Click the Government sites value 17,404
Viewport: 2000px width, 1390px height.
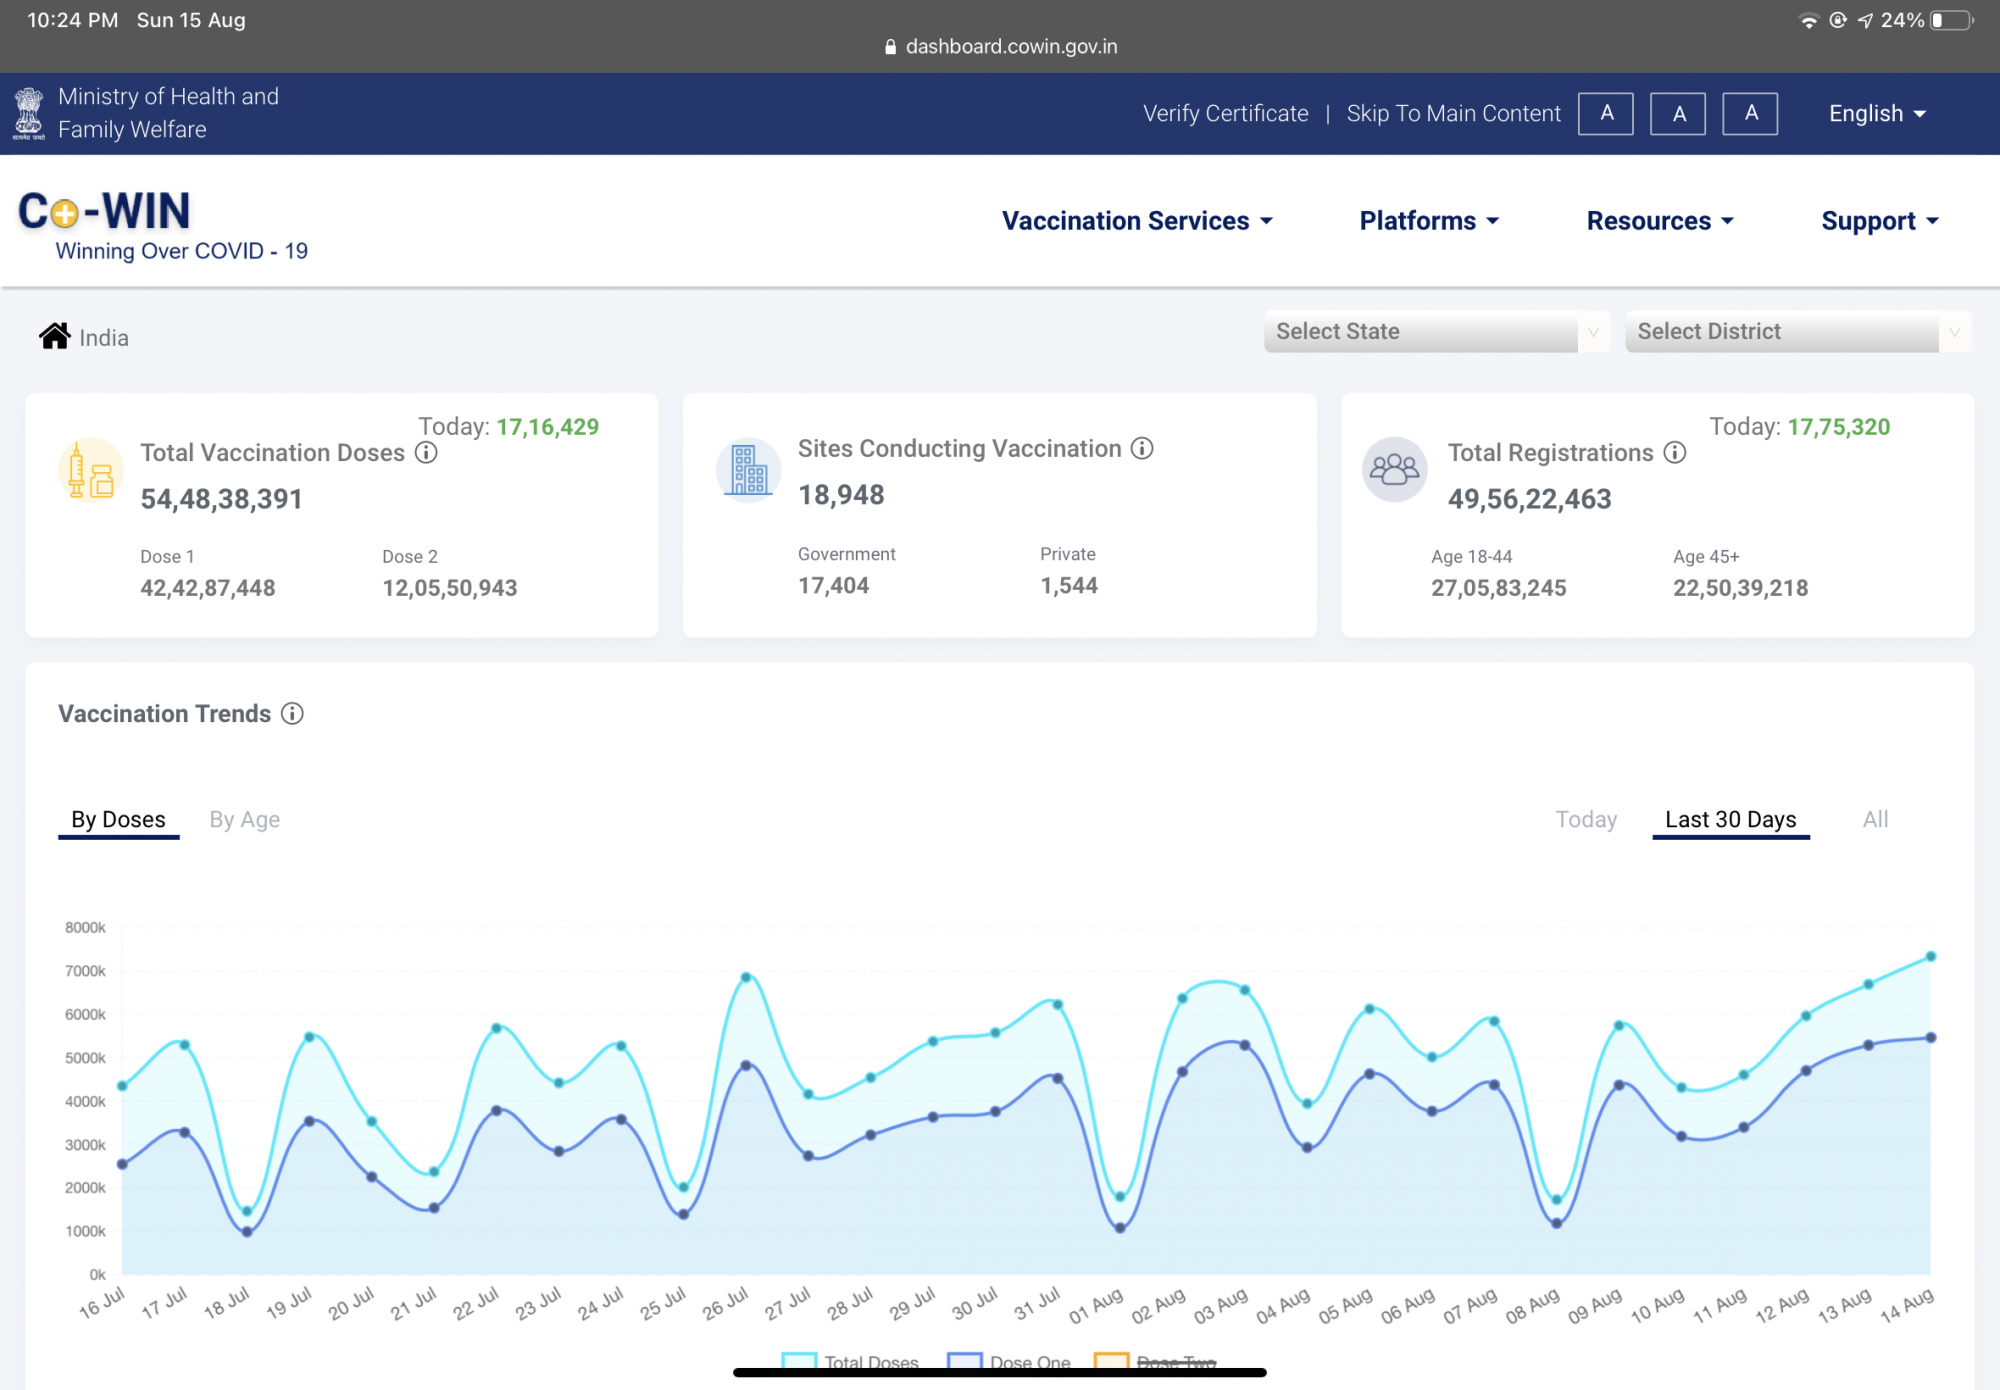click(834, 586)
